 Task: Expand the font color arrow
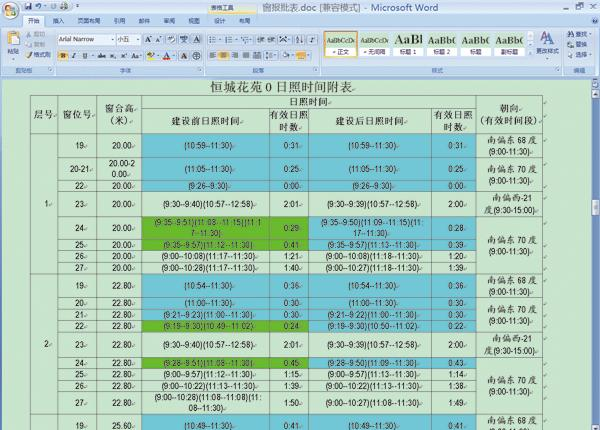coord(174,56)
